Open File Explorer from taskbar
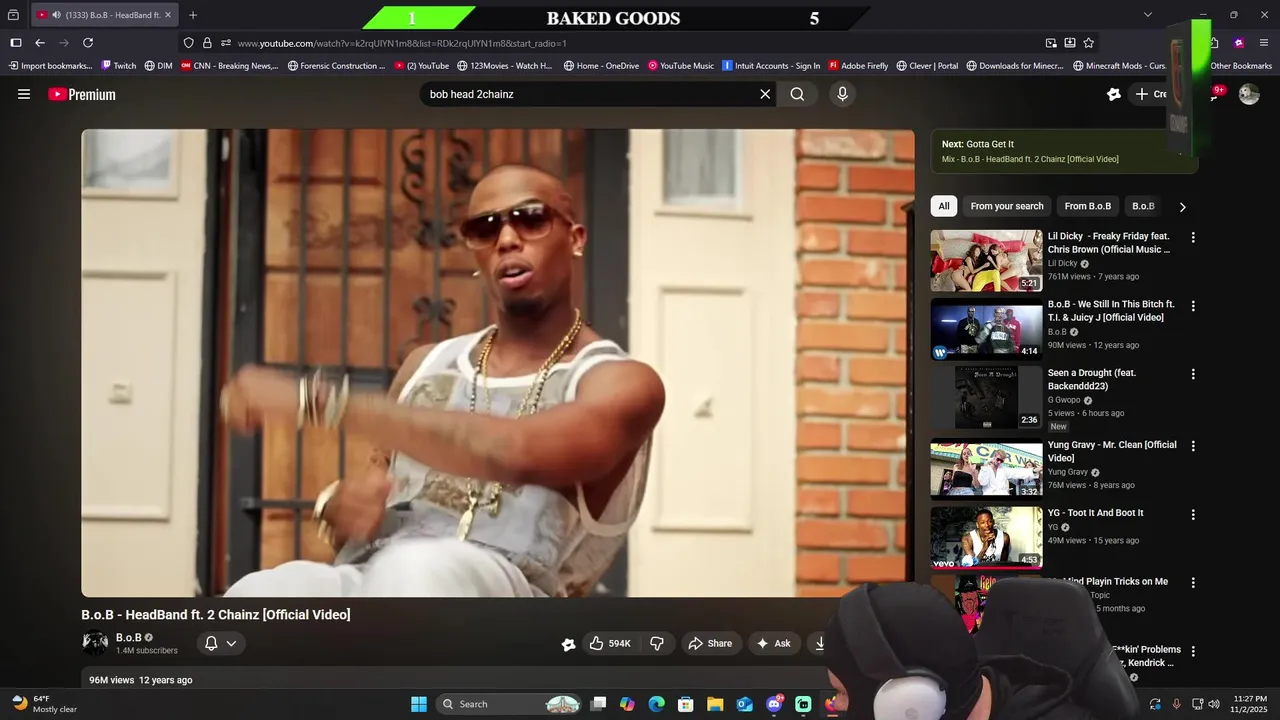This screenshot has height=720, width=1280. (715, 704)
